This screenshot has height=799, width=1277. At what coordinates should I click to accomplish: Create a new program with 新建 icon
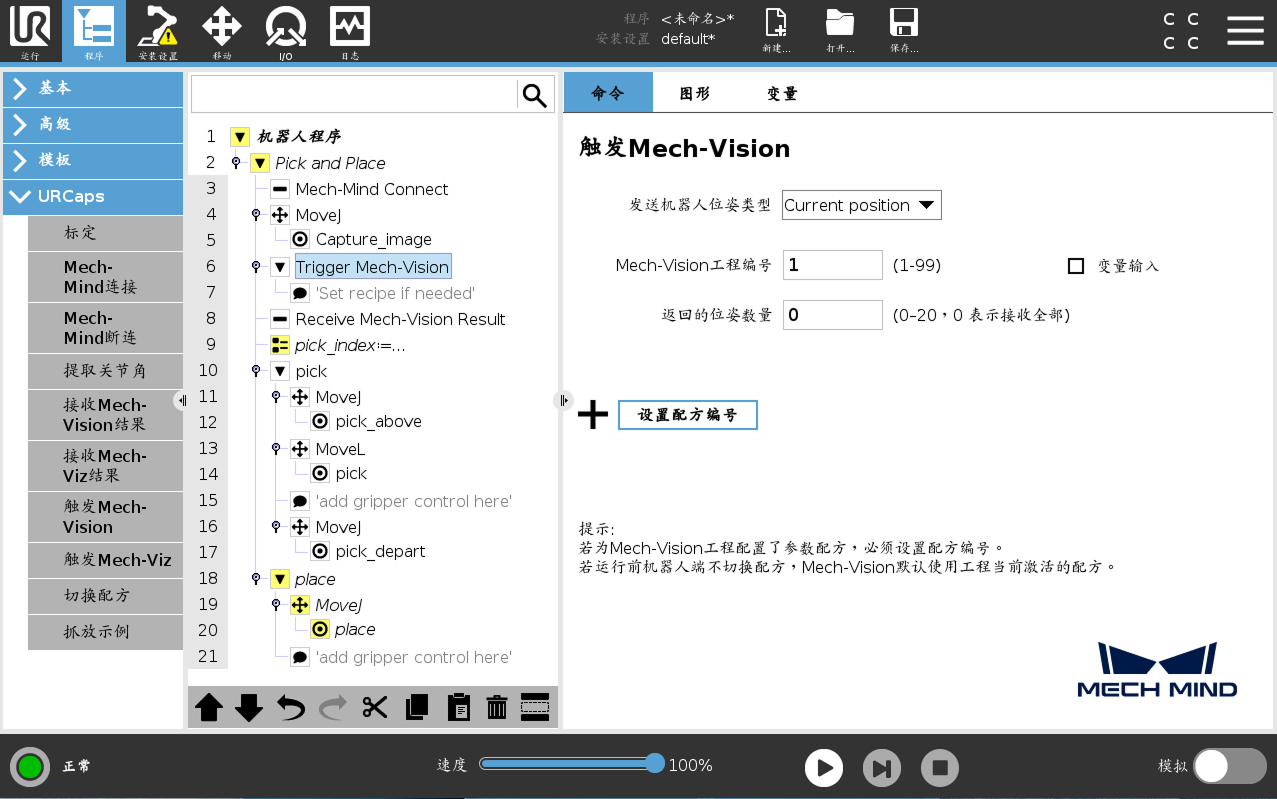775,31
